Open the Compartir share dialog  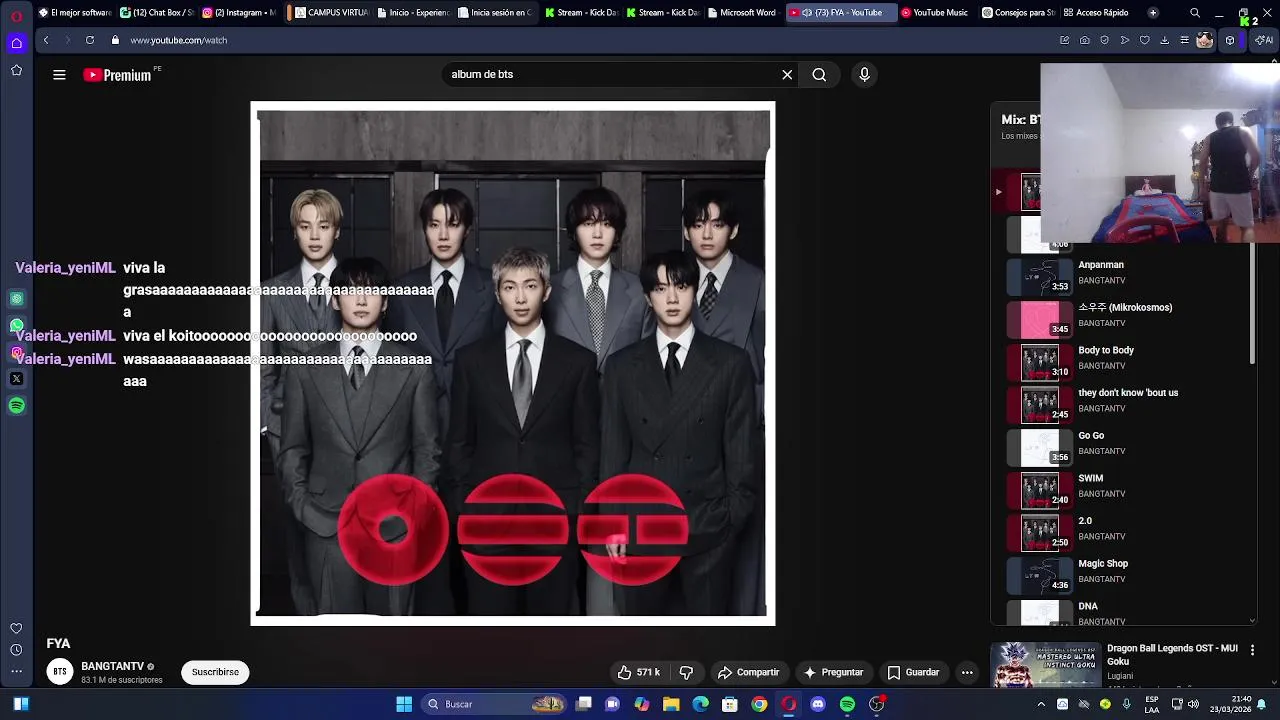click(748, 673)
